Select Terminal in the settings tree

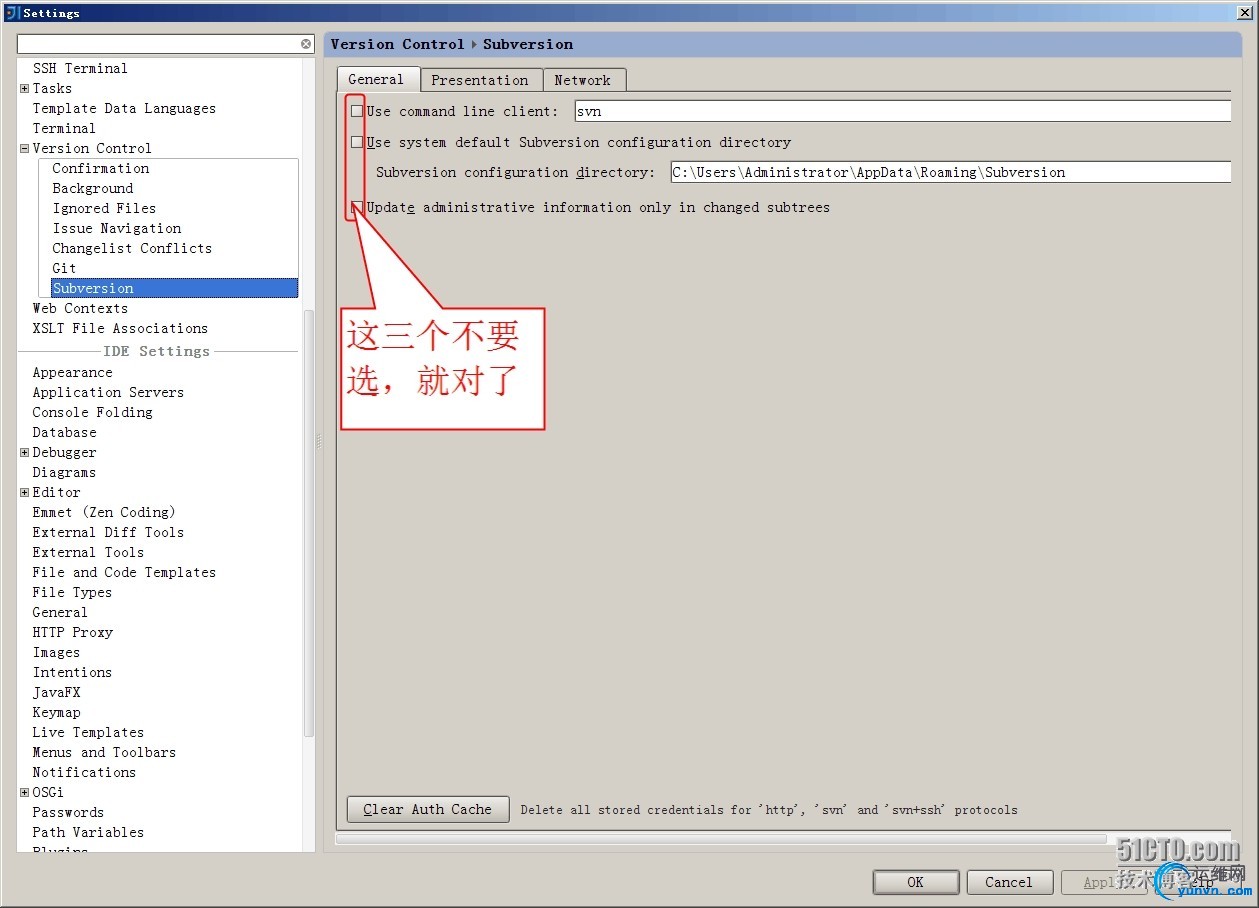pyautogui.click(x=64, y=128)
